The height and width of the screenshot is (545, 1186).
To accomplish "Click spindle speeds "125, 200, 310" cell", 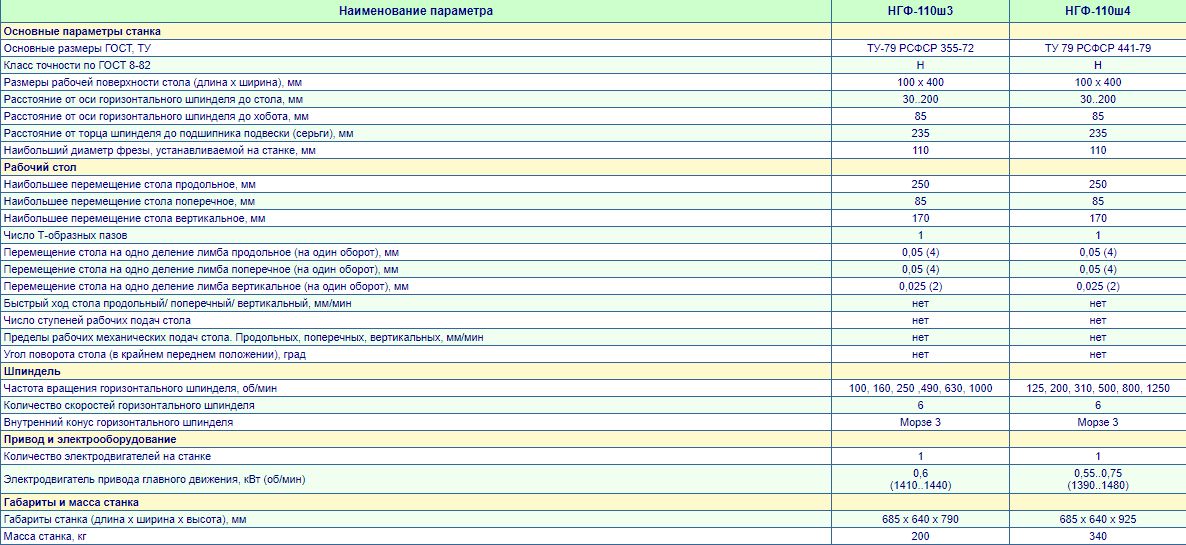I will [1098, 388].
